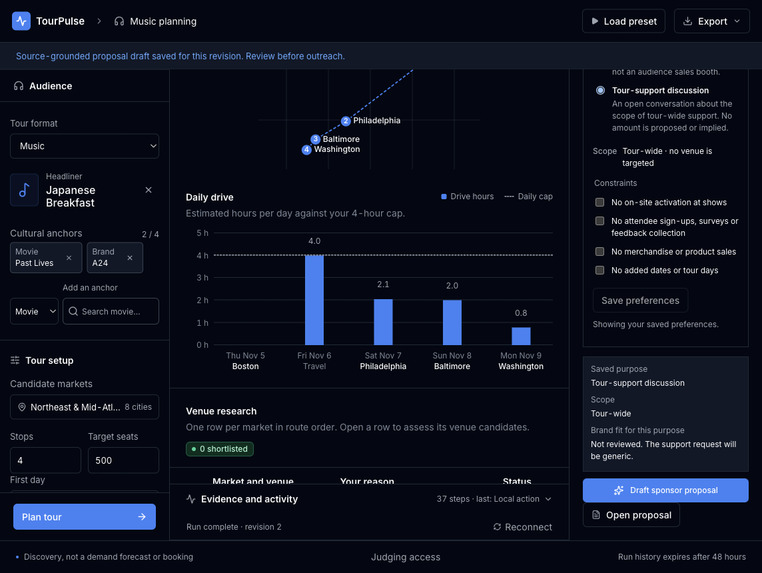Click map stop marker 2 Philadelphia
The image size is (762, 573).
(x=346, y=121)
